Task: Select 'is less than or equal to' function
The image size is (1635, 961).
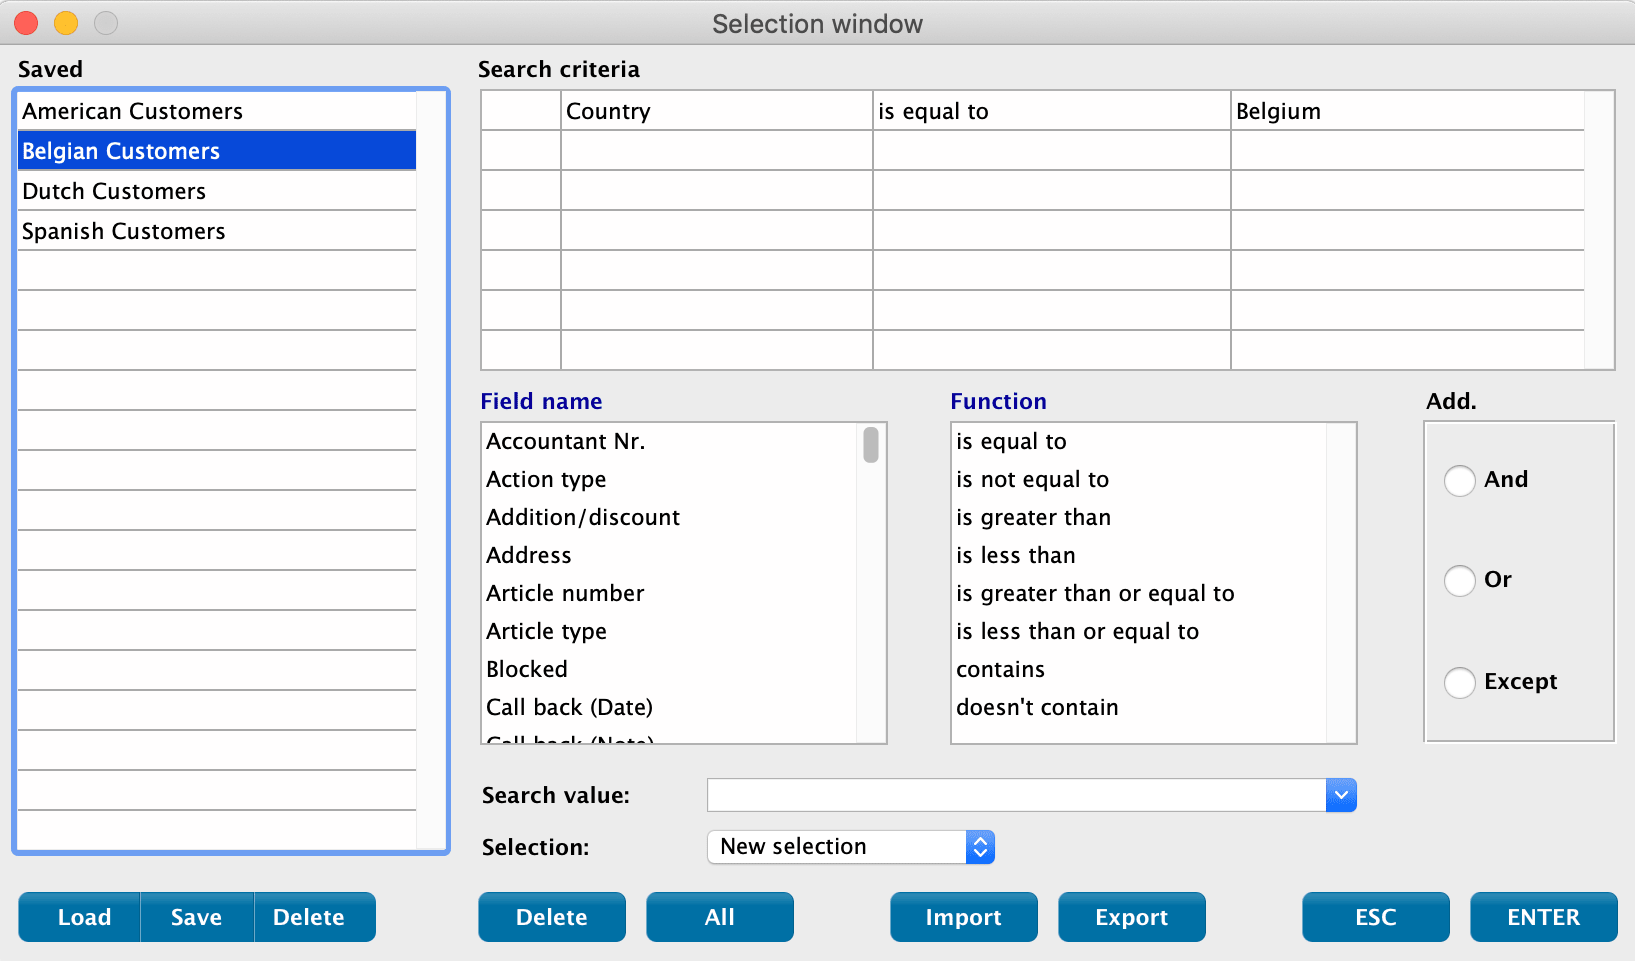Action: coord(1139,631)
